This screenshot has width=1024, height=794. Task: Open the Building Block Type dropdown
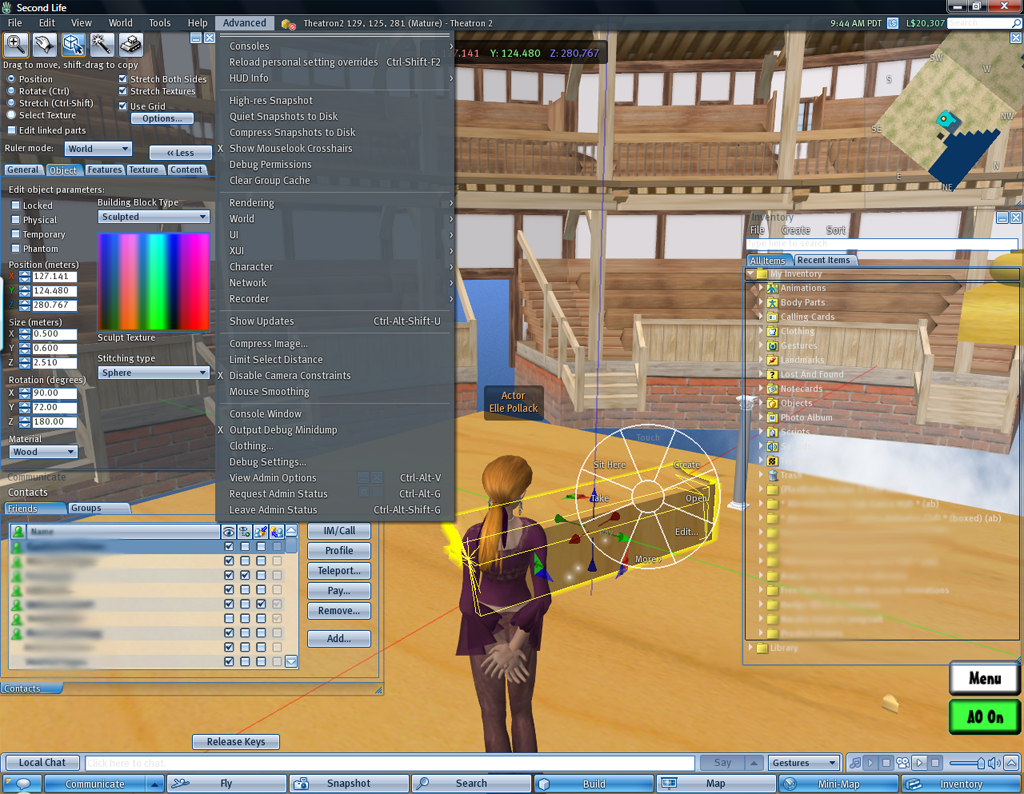tap(153, 217)
